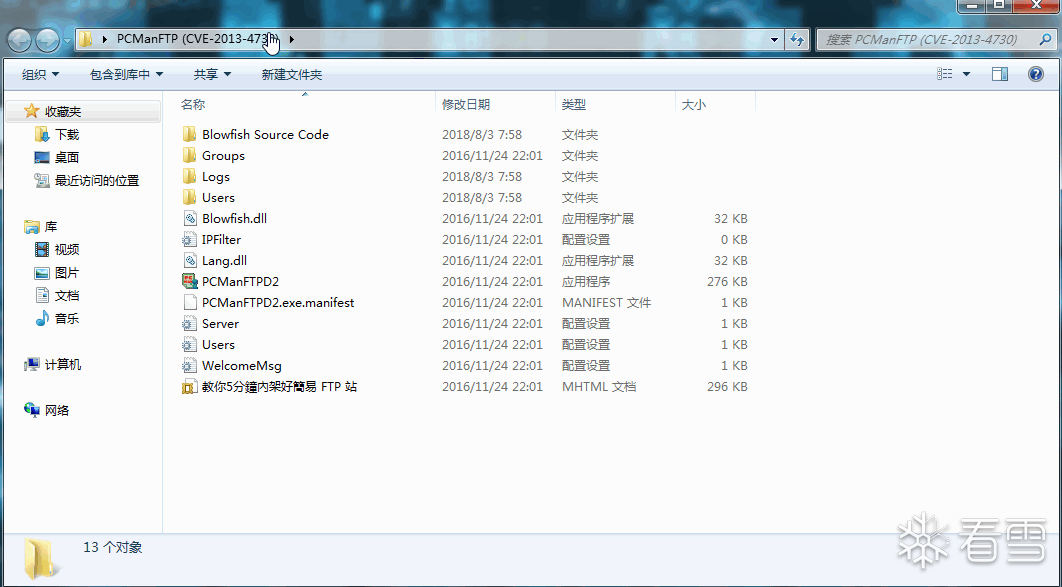Viewport: 1062px width, 587px height.
Task: Toggle the preview pane icon
Action: (x=1000, y=74)
